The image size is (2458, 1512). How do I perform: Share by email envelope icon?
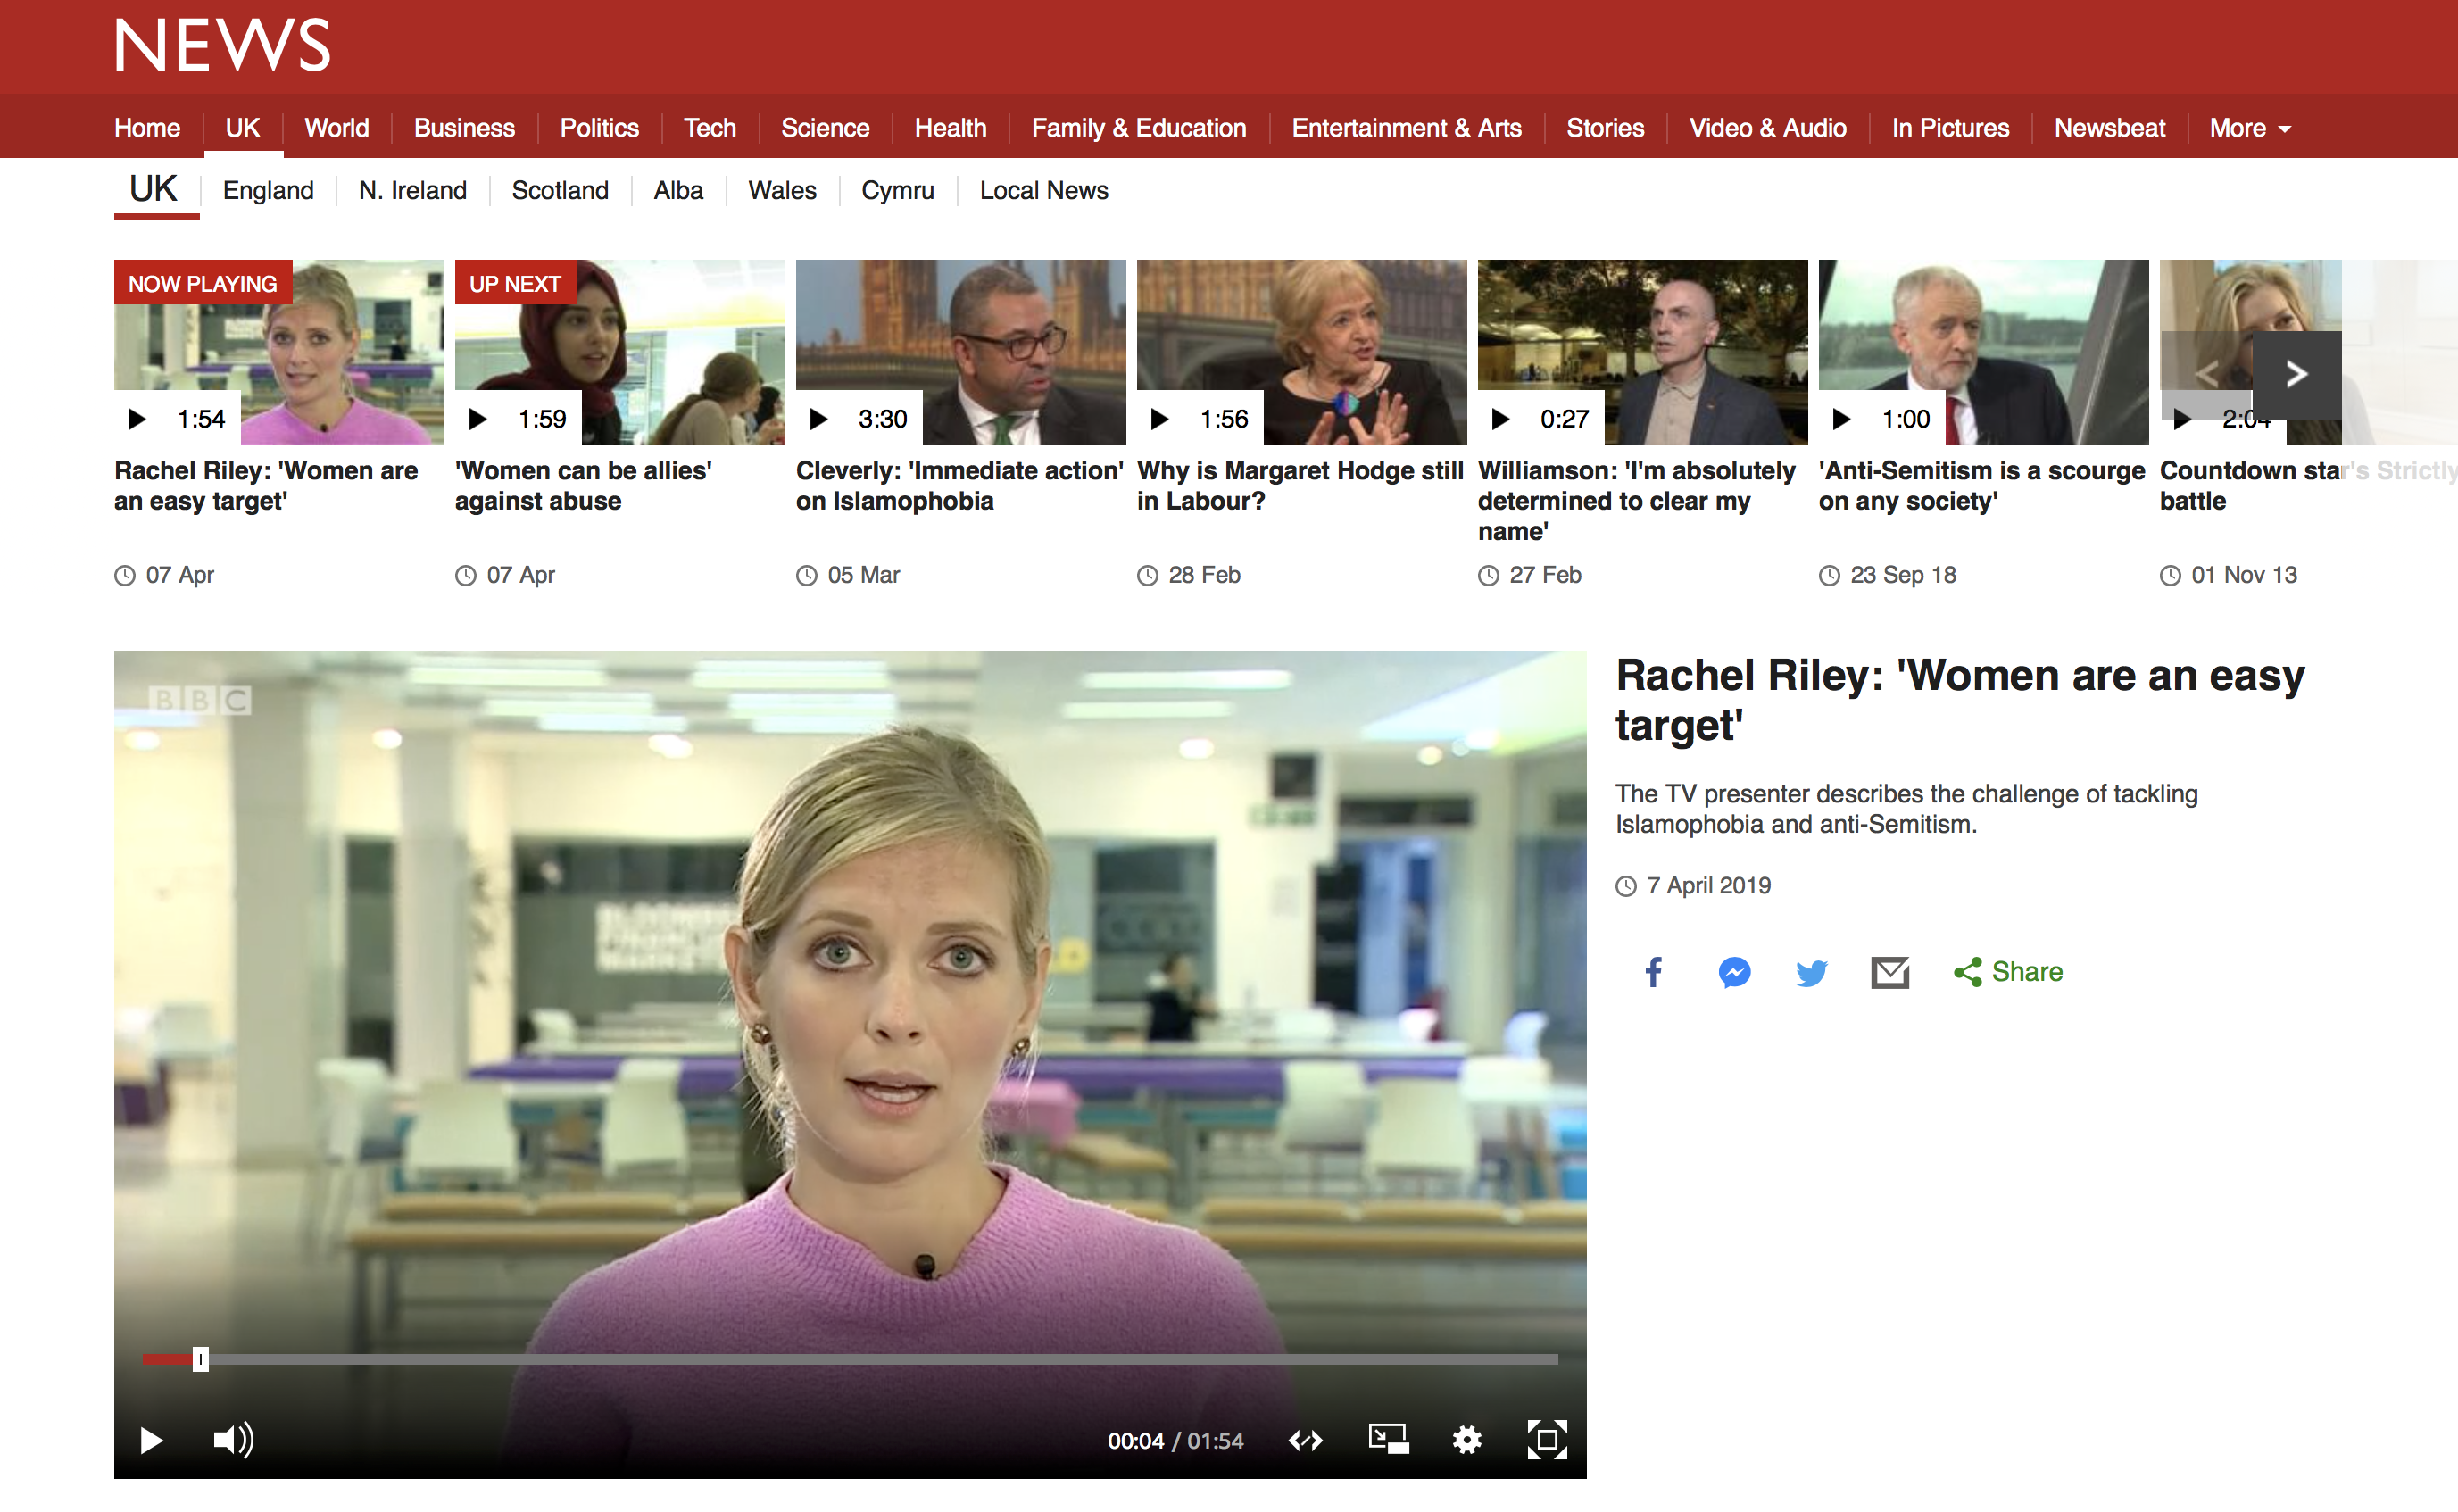point(1890,972)
